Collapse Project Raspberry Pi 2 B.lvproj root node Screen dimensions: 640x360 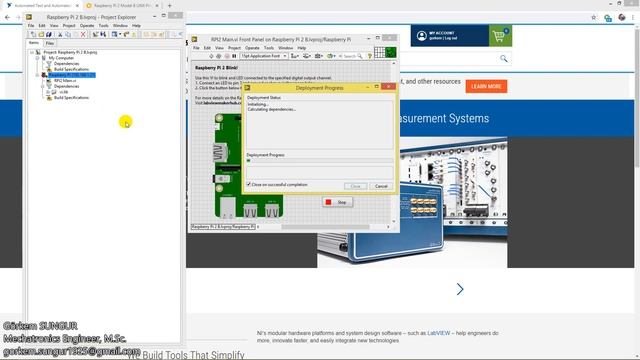(32, 52)
